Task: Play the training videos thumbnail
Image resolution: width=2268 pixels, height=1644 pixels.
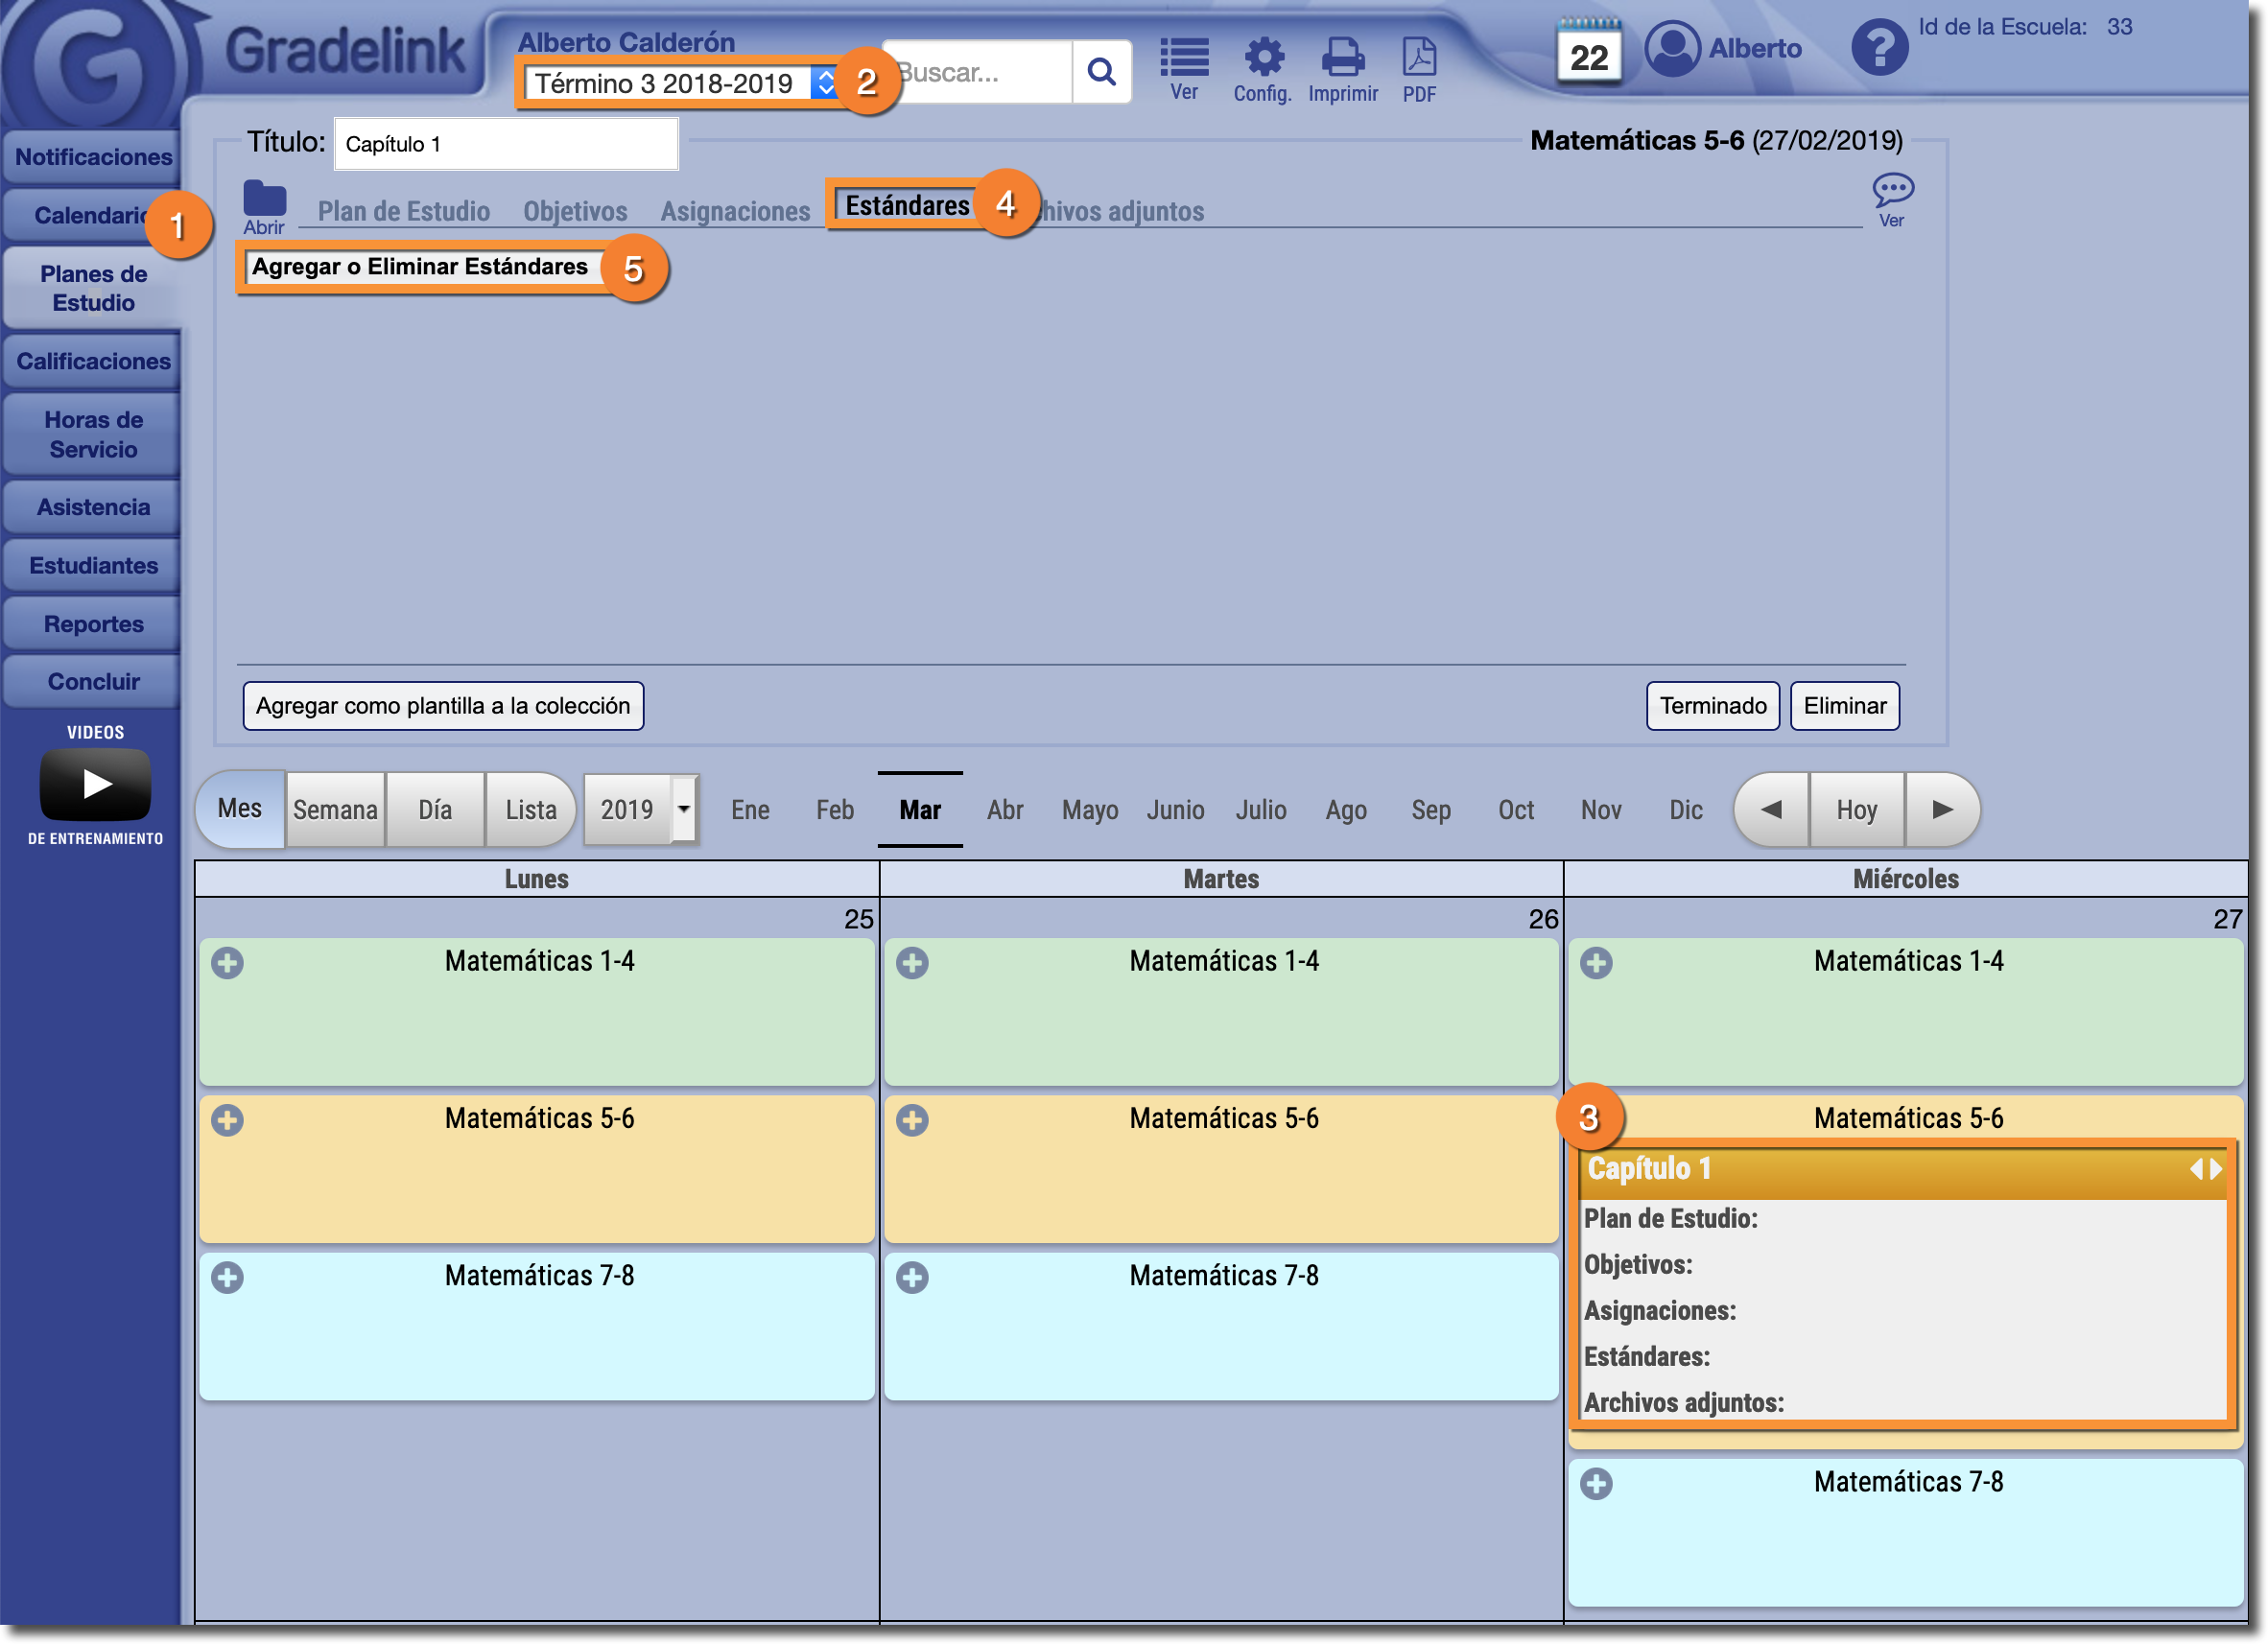Action: tap(95, 784)
